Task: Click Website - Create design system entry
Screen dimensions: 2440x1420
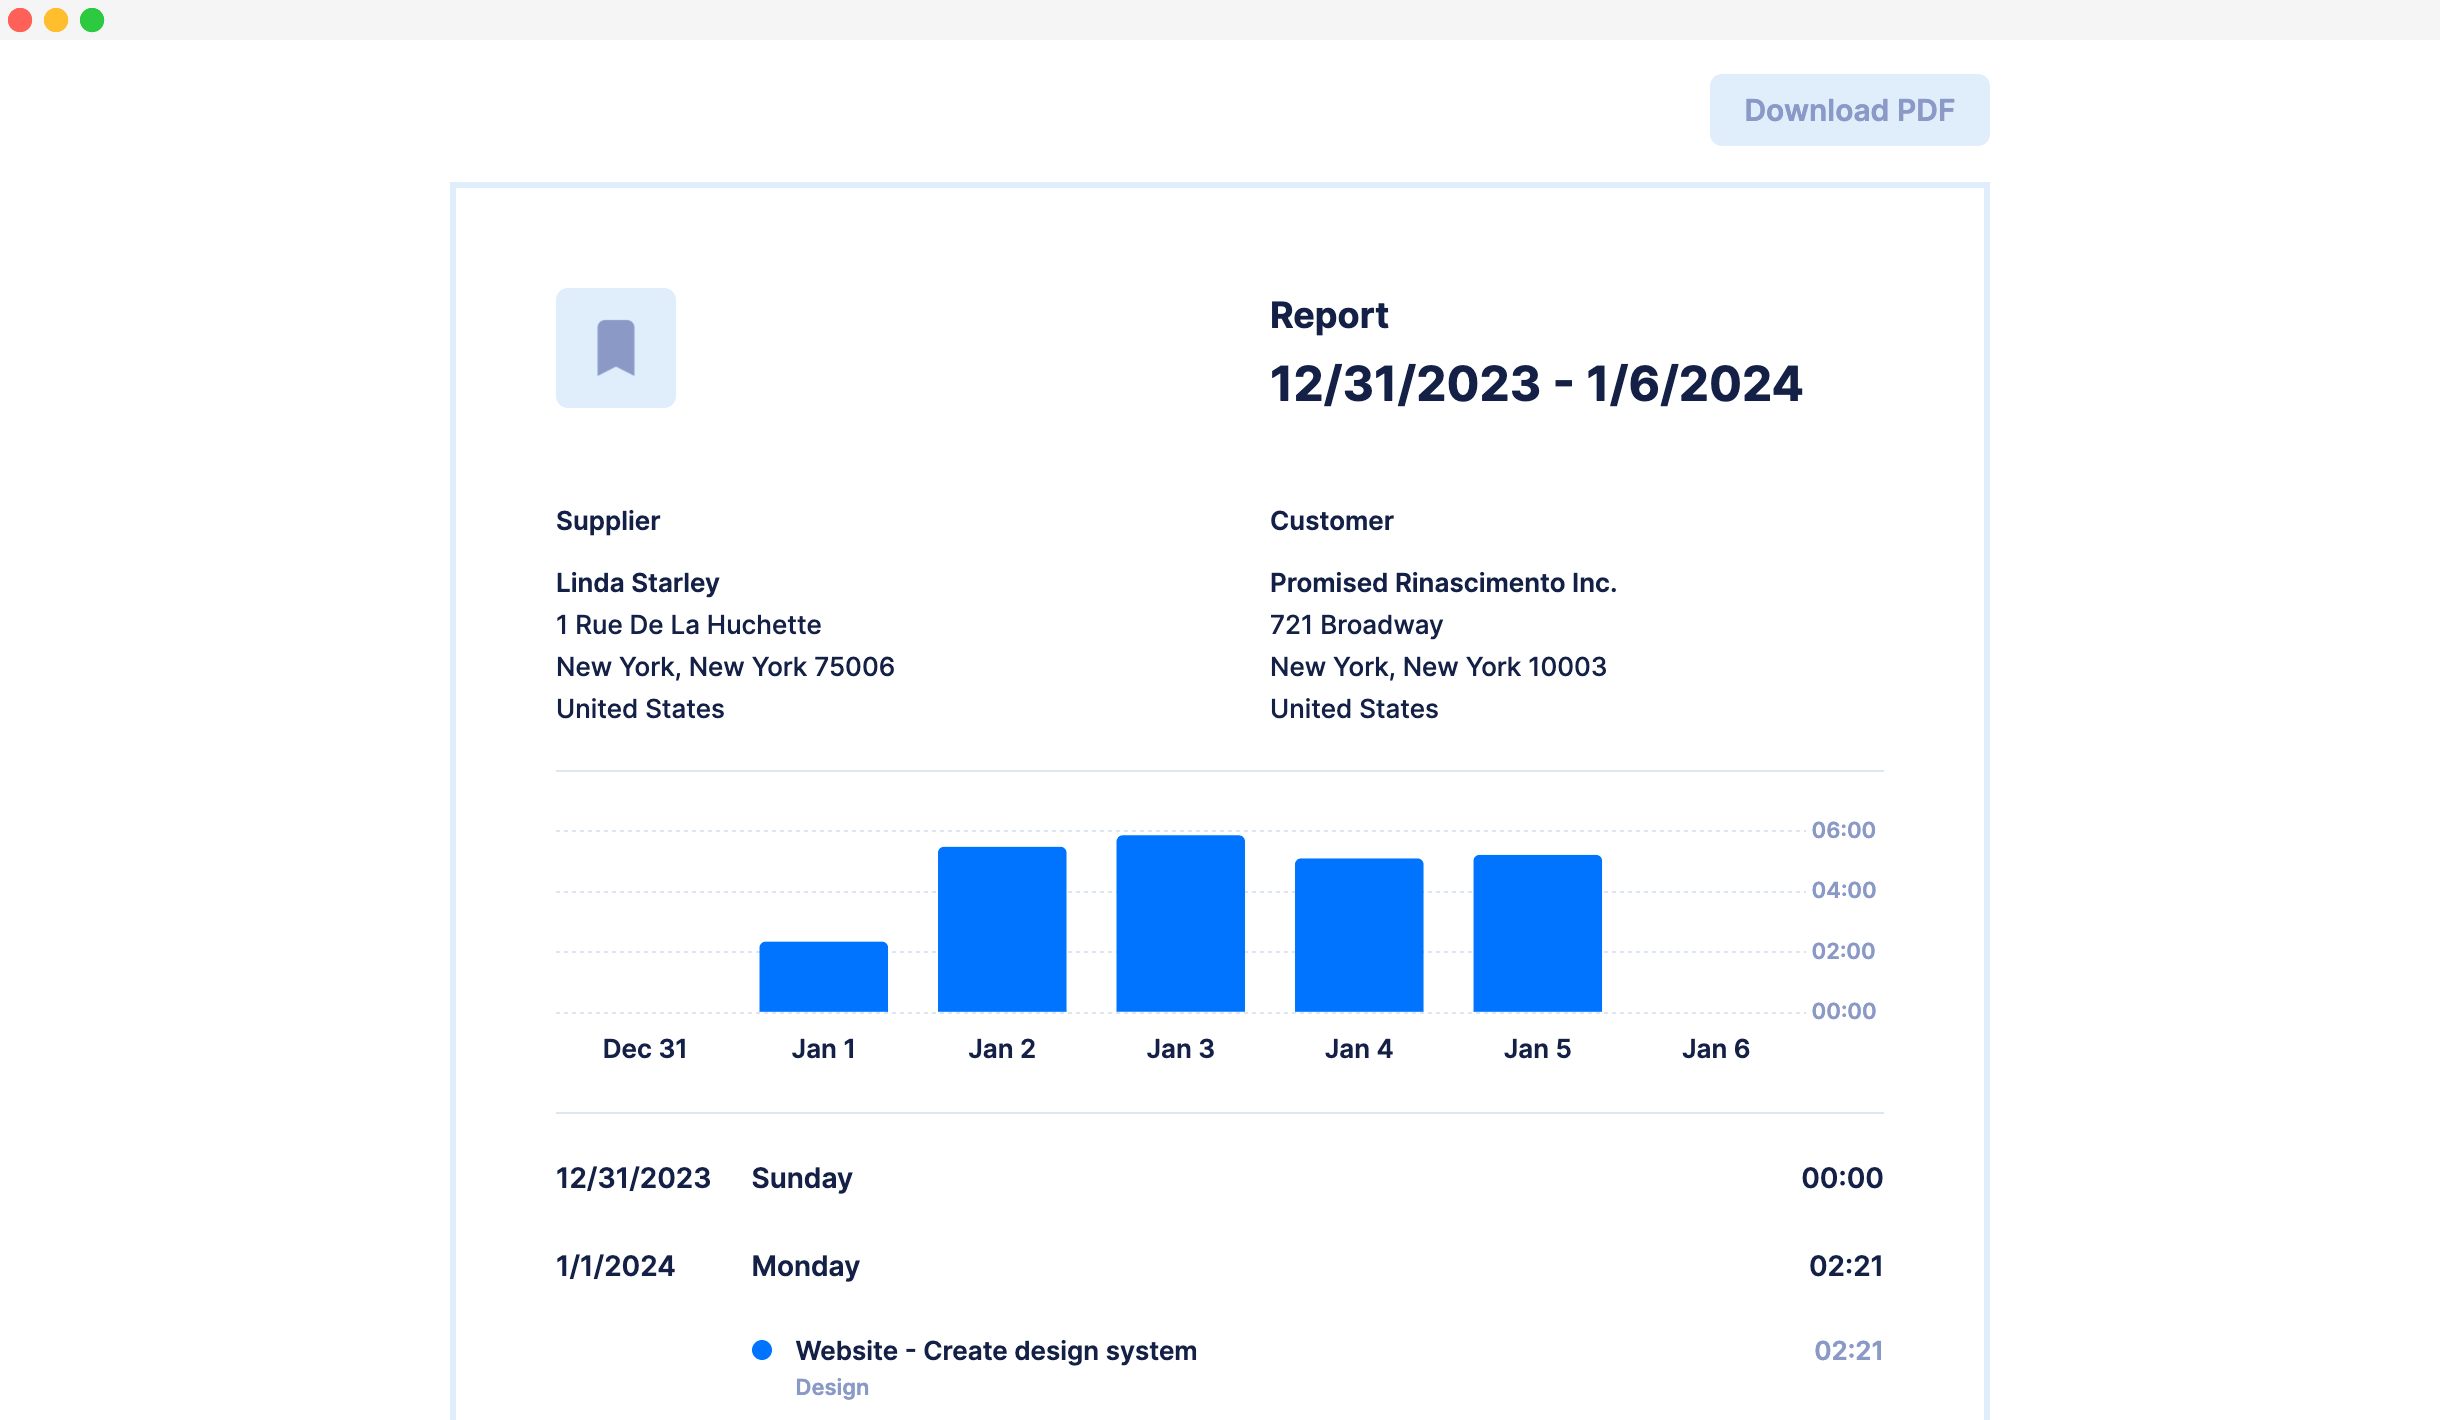Action: (x=996, y=1351)
